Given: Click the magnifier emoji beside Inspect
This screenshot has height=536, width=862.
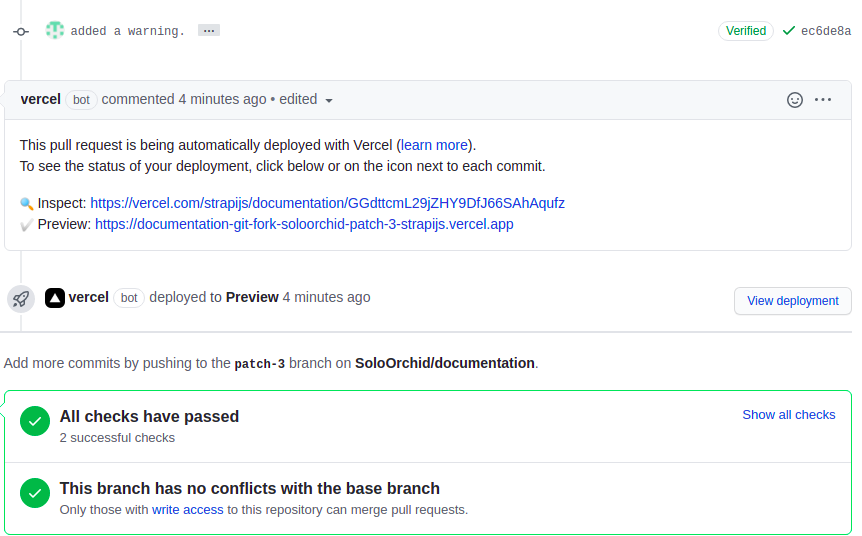Looking at the screenshot, I should pos(26,204).
